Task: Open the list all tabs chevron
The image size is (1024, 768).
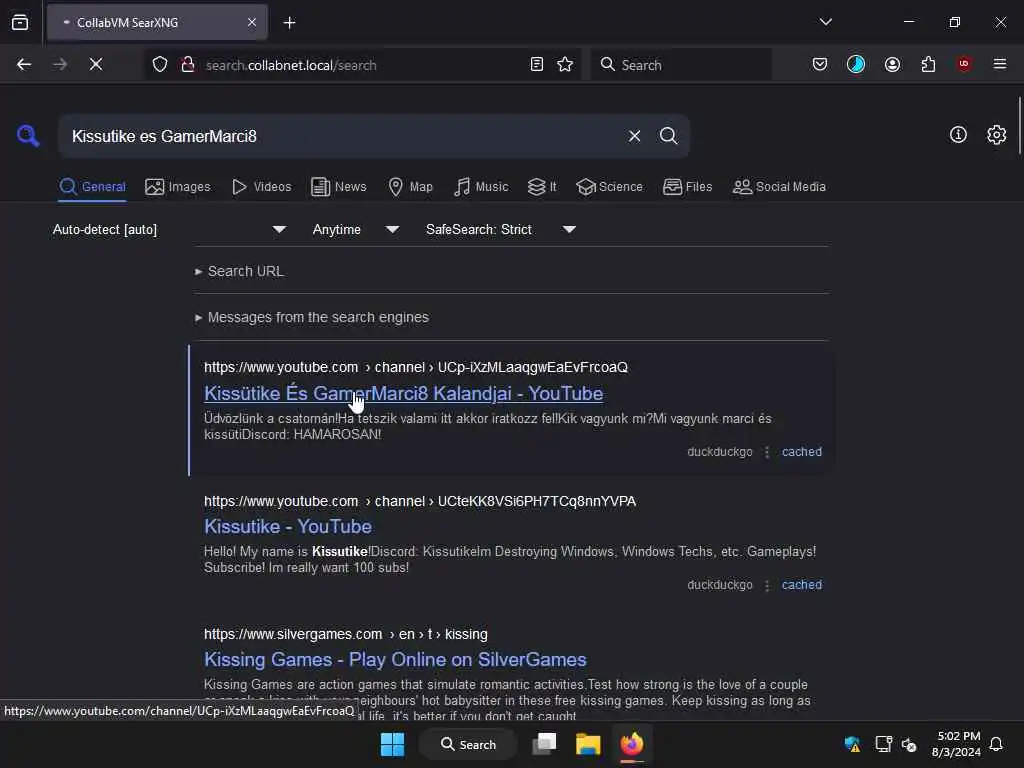Action: (825, 22)
